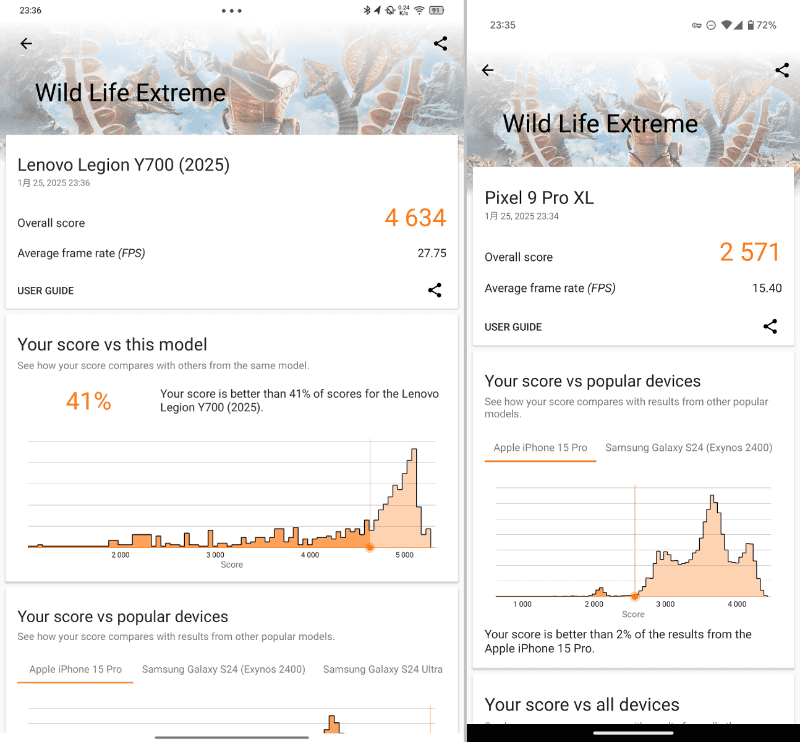The height and width of the screenshot is (742, 800).
Task: Tap average frame rate value 27.75
Action: coord(432,253)
